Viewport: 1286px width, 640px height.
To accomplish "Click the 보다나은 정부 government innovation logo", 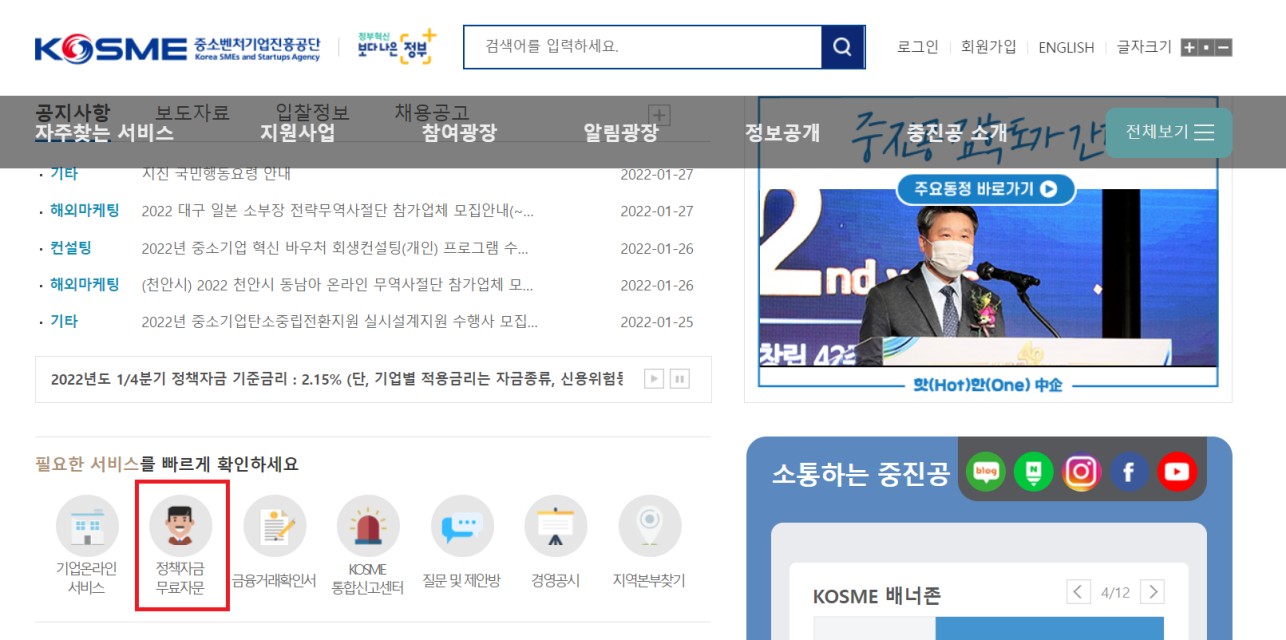I will (x=396, y=47).
